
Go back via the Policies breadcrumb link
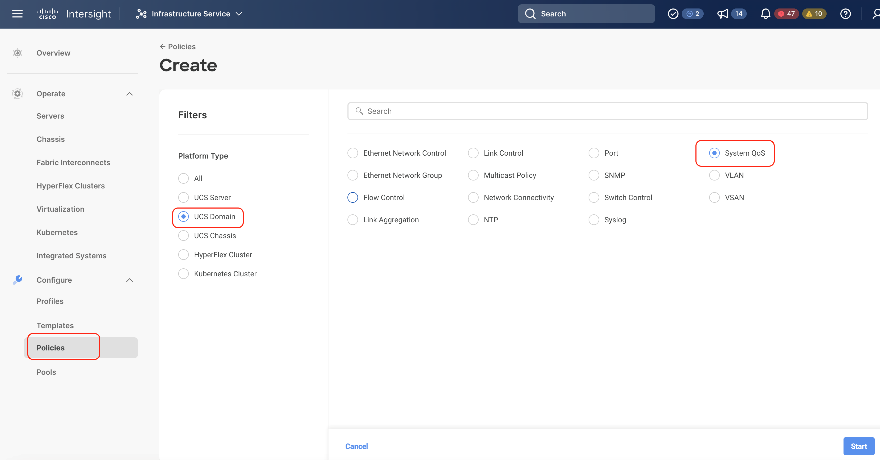coord(178,47)
